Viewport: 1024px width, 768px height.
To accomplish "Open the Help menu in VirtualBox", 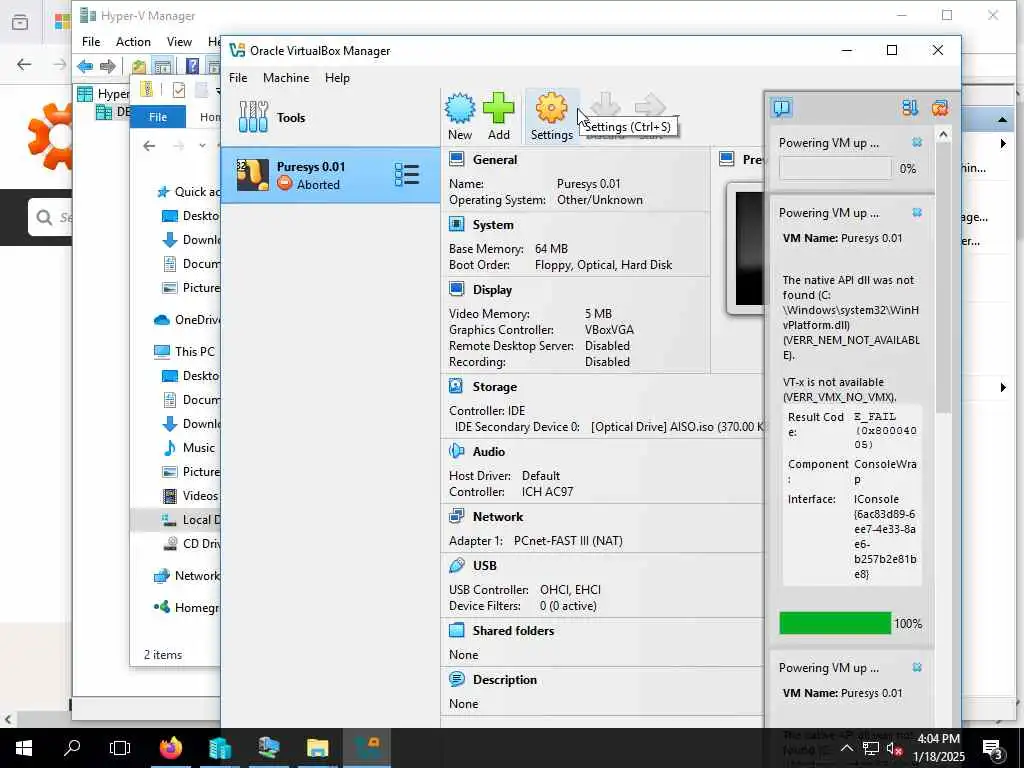I will (x=338, y=78).
